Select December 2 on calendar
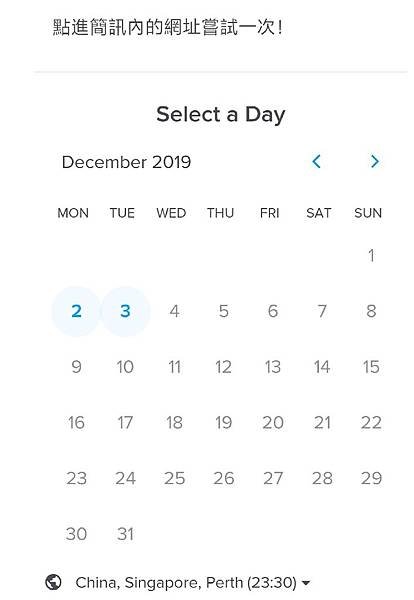Screen dimensions: 414x600 coord(76,311)
